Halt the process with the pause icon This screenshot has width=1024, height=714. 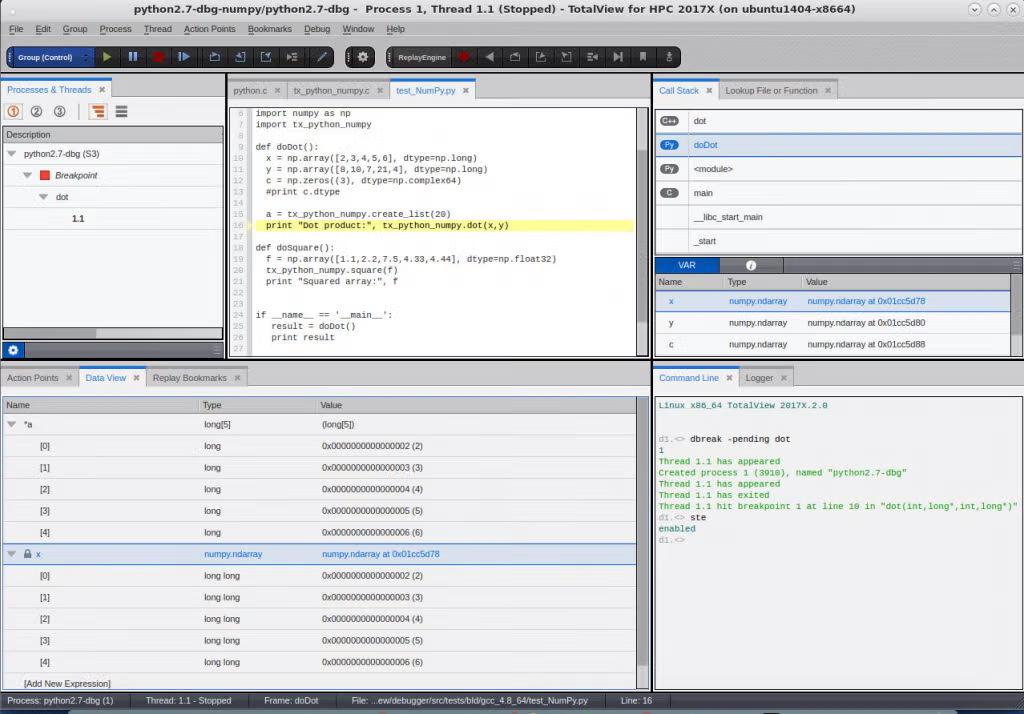coord(133,57)
